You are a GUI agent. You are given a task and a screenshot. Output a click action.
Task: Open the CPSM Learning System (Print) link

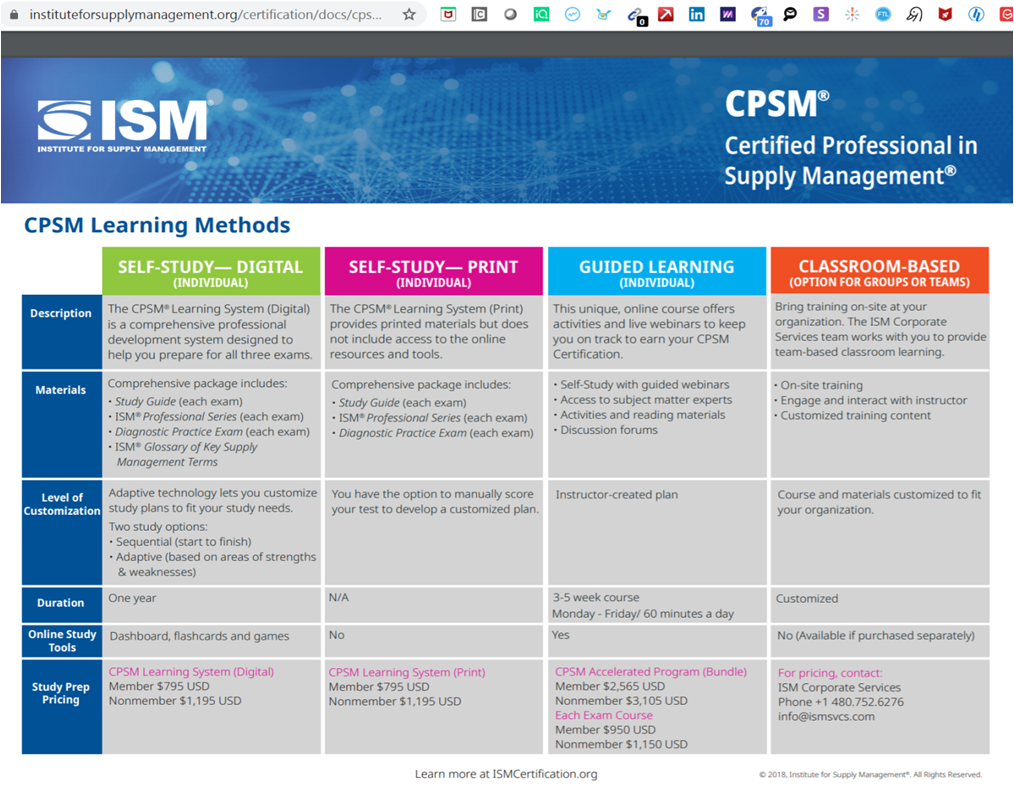(x=407, y=673)
